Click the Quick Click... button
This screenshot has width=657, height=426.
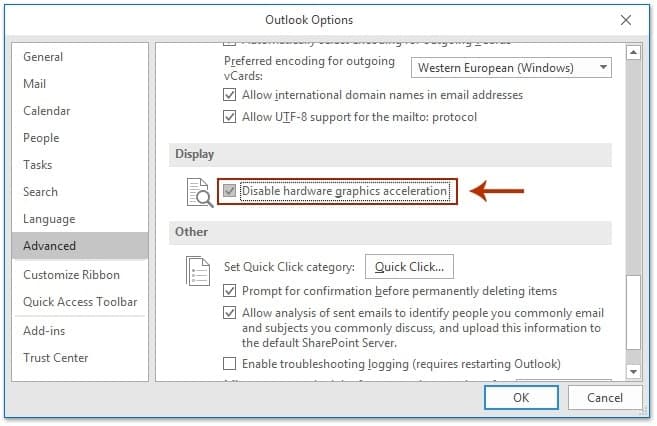(x=409, y=267)
